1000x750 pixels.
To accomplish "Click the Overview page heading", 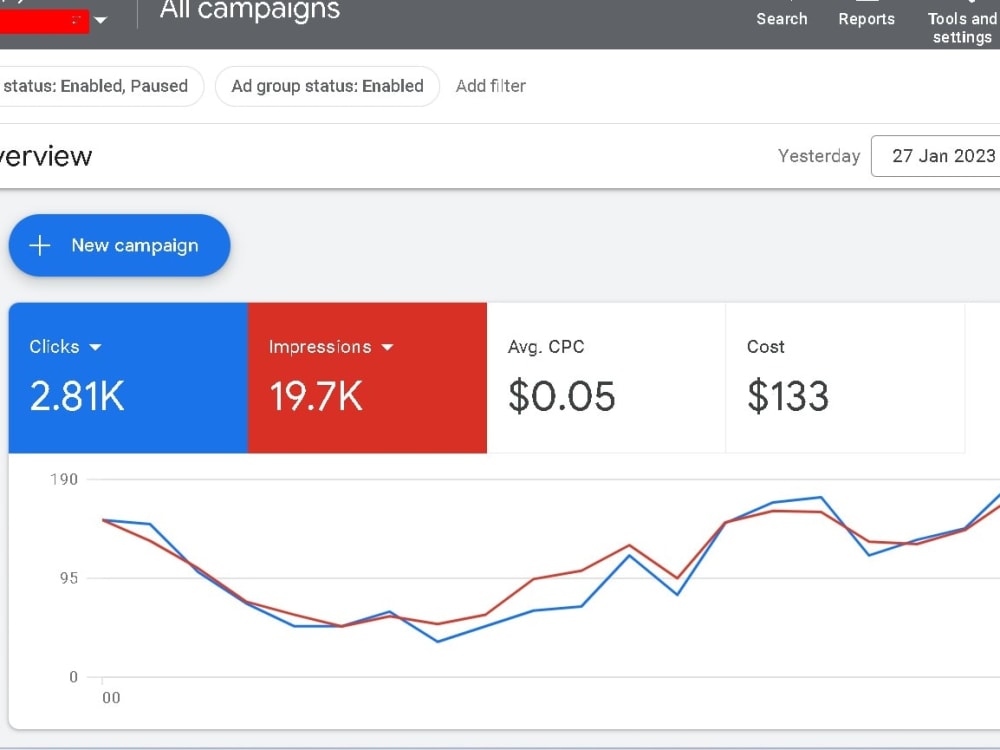I will [46, 156].
